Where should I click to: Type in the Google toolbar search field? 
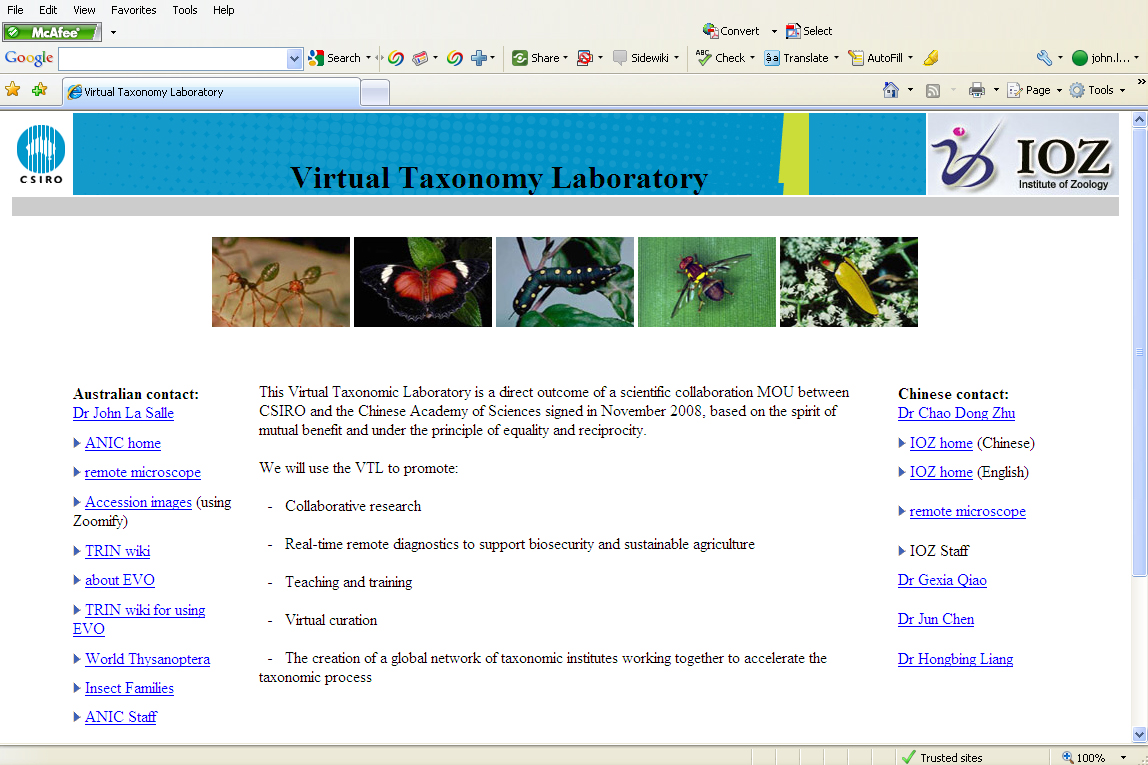coord(172,59)
